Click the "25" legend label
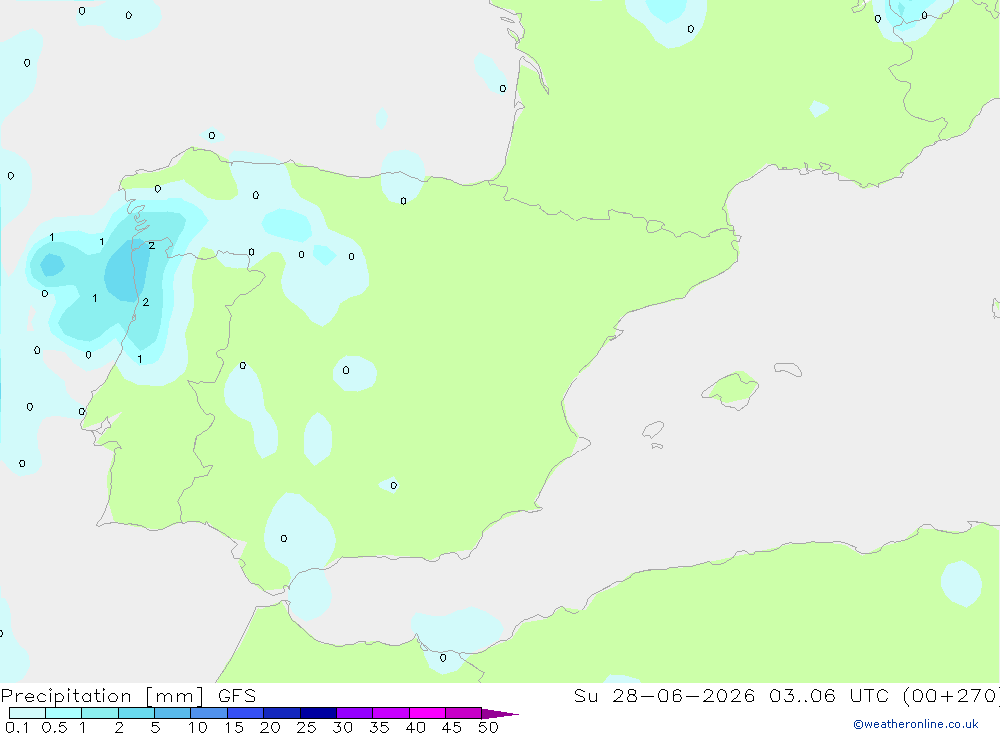1000x733 pixels. click(307, 727)
